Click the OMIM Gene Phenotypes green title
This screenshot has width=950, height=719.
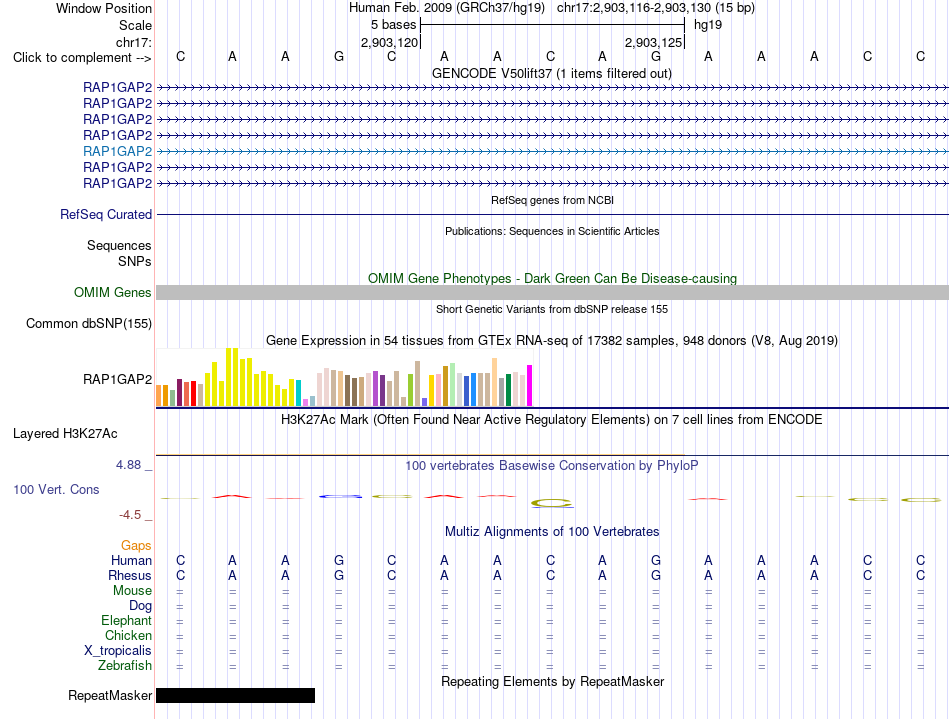[553, 279]
